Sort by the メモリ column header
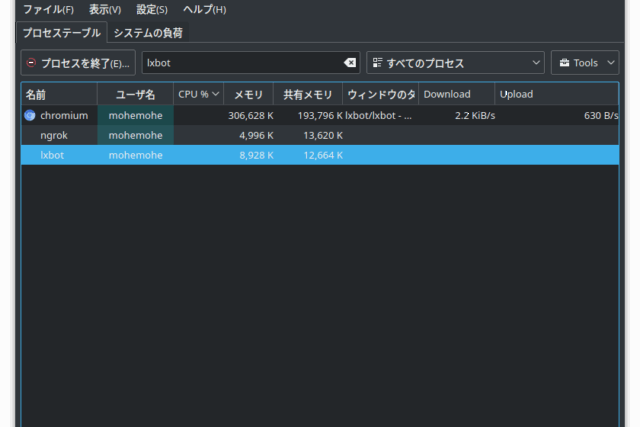 tap(248, 94)
